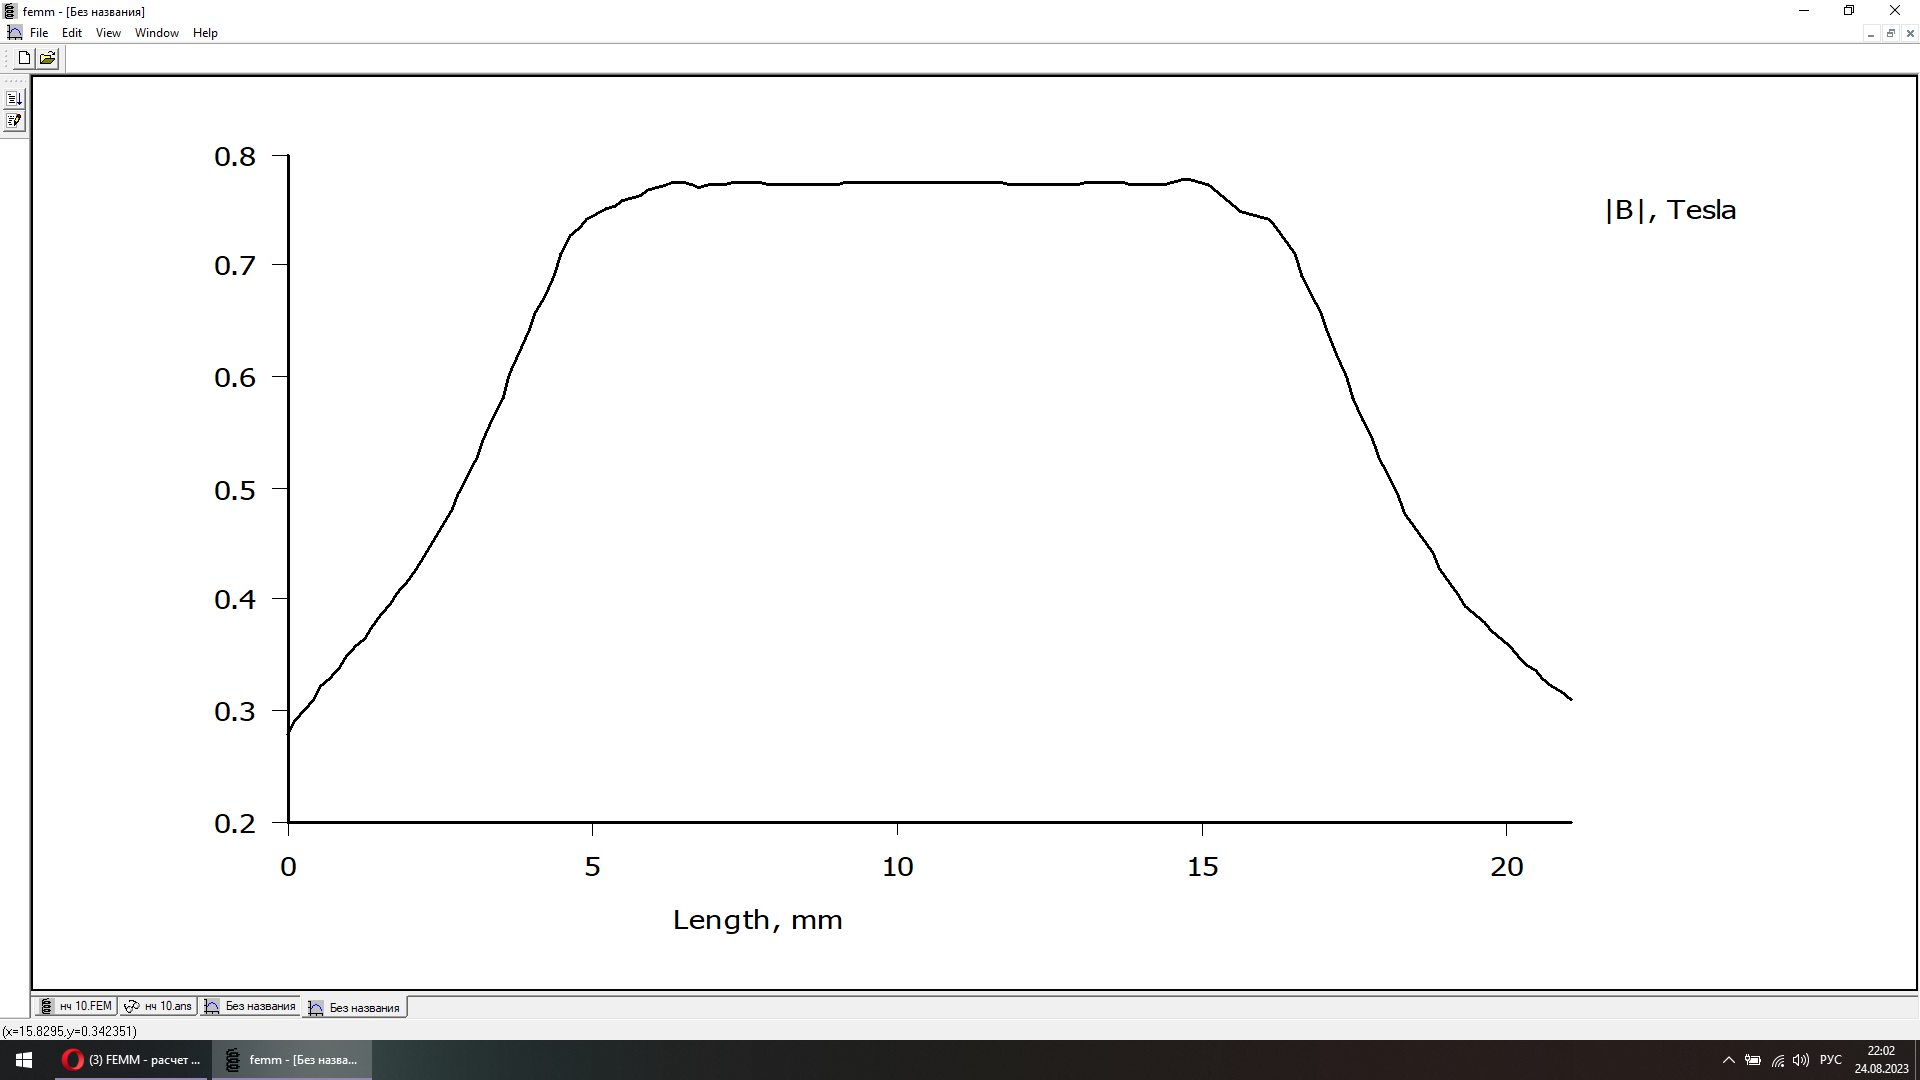Select the first Без названия plot tab
1920x1080 pixels.
click(x=251, y=1006)
